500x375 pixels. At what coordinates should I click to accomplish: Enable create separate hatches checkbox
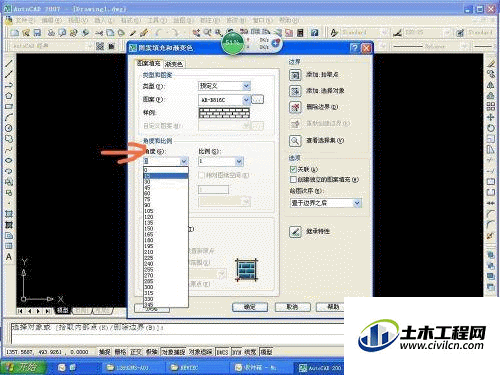293,180
